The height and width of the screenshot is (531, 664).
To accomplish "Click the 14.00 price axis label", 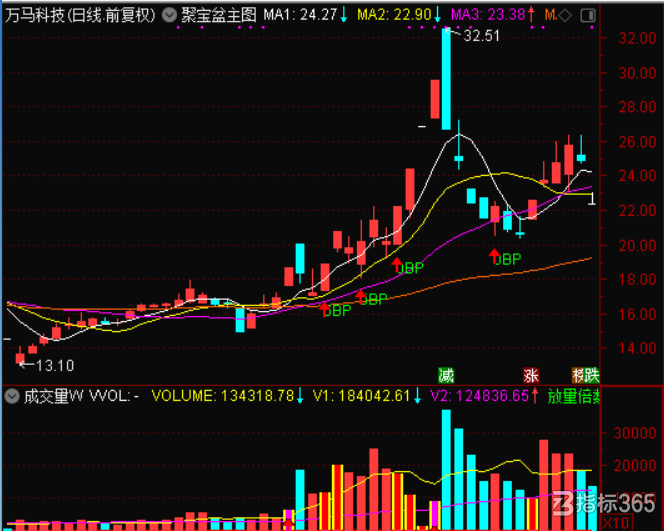I will coord(637,348).
